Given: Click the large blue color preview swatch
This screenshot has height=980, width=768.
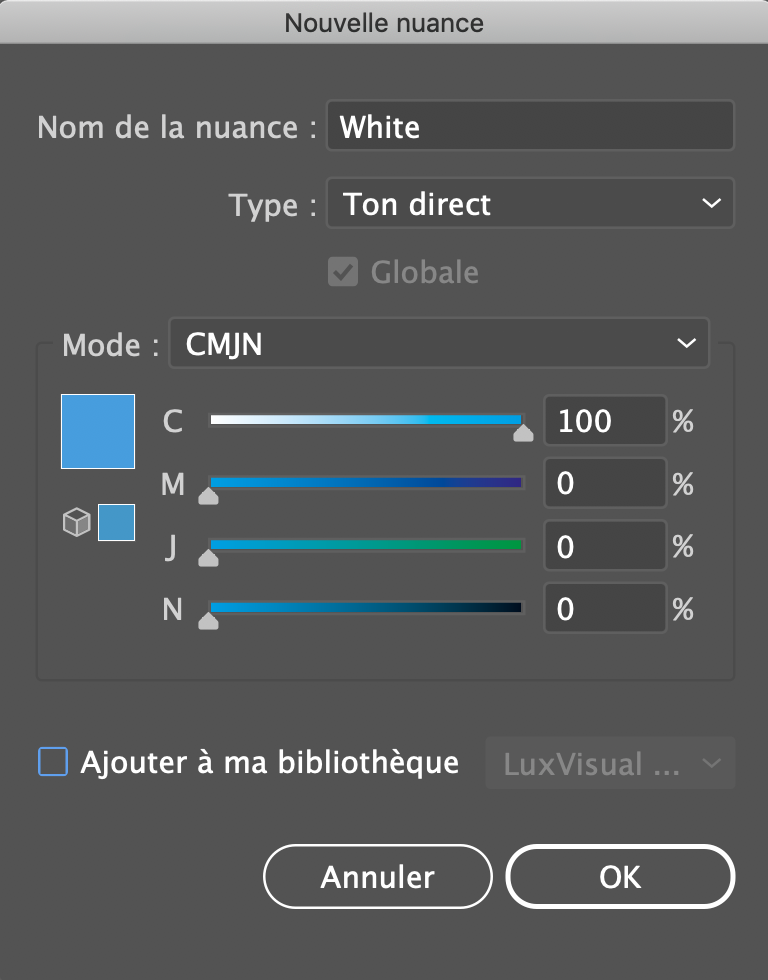Looking at the screenshot, I should point(98,431).
